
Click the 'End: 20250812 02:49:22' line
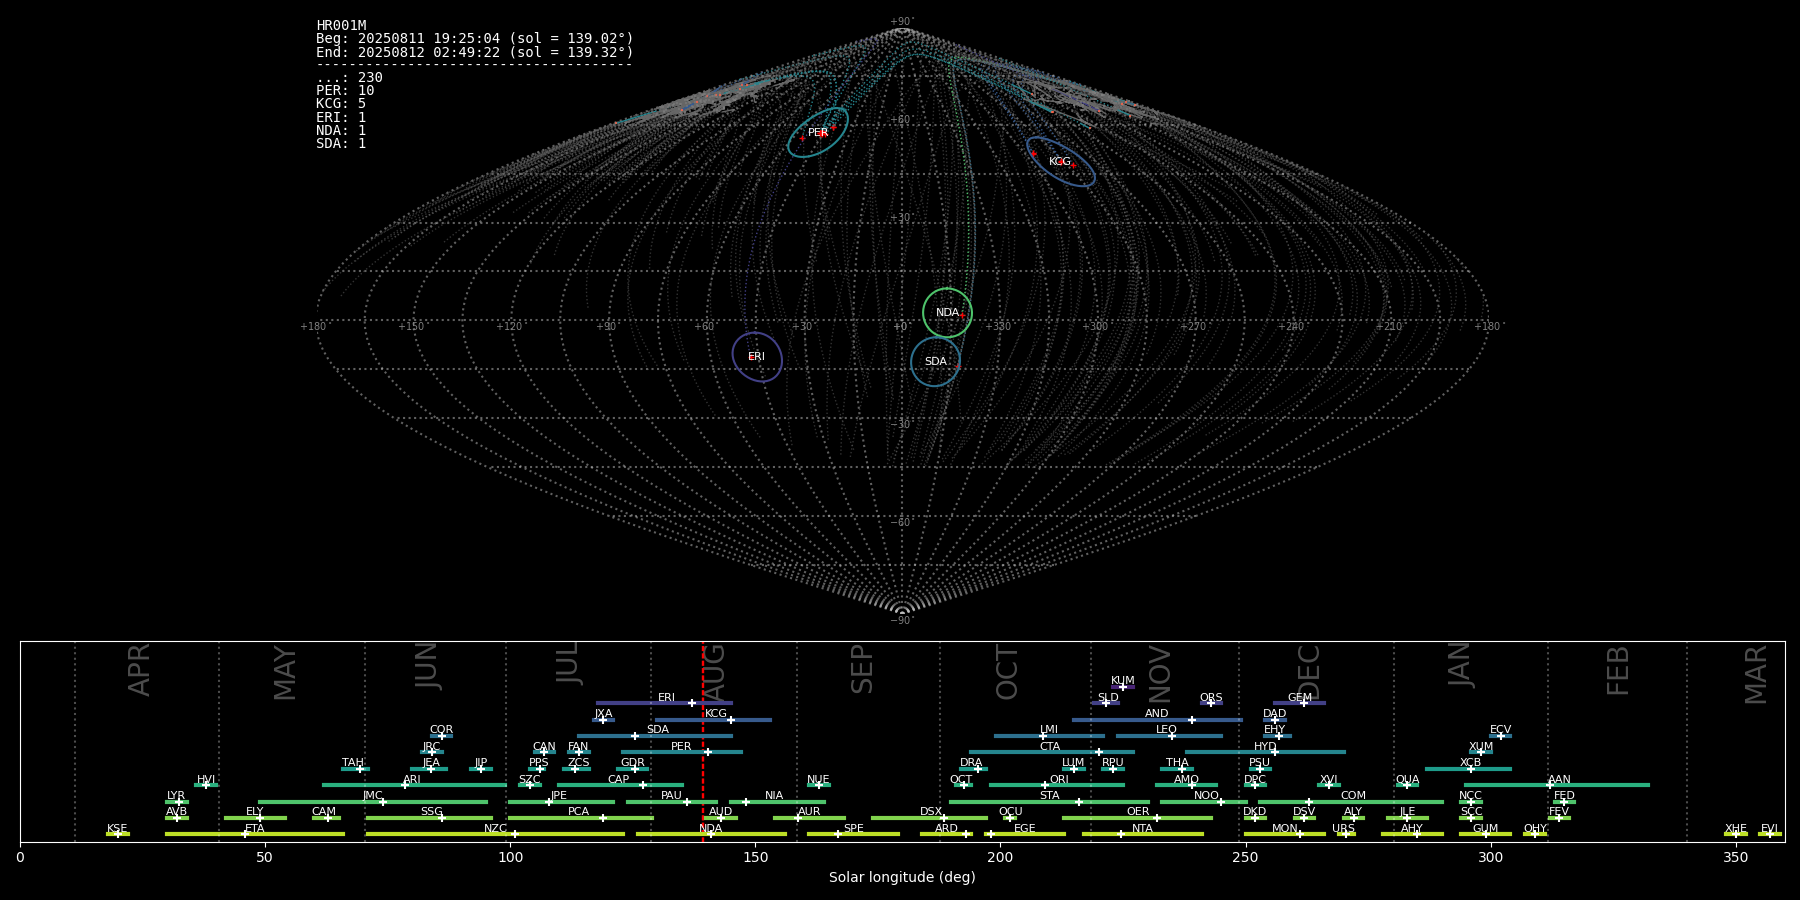coord(475,52)
